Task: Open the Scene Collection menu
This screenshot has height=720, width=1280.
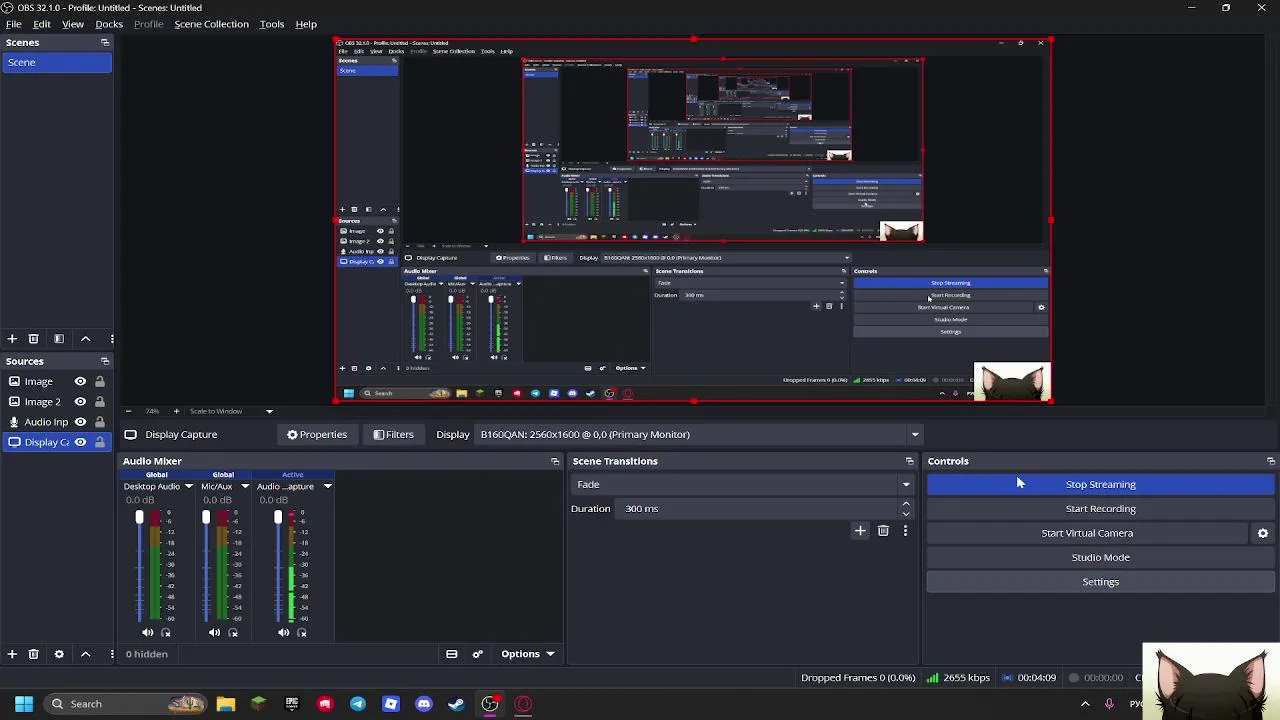Action: (211, 24)
